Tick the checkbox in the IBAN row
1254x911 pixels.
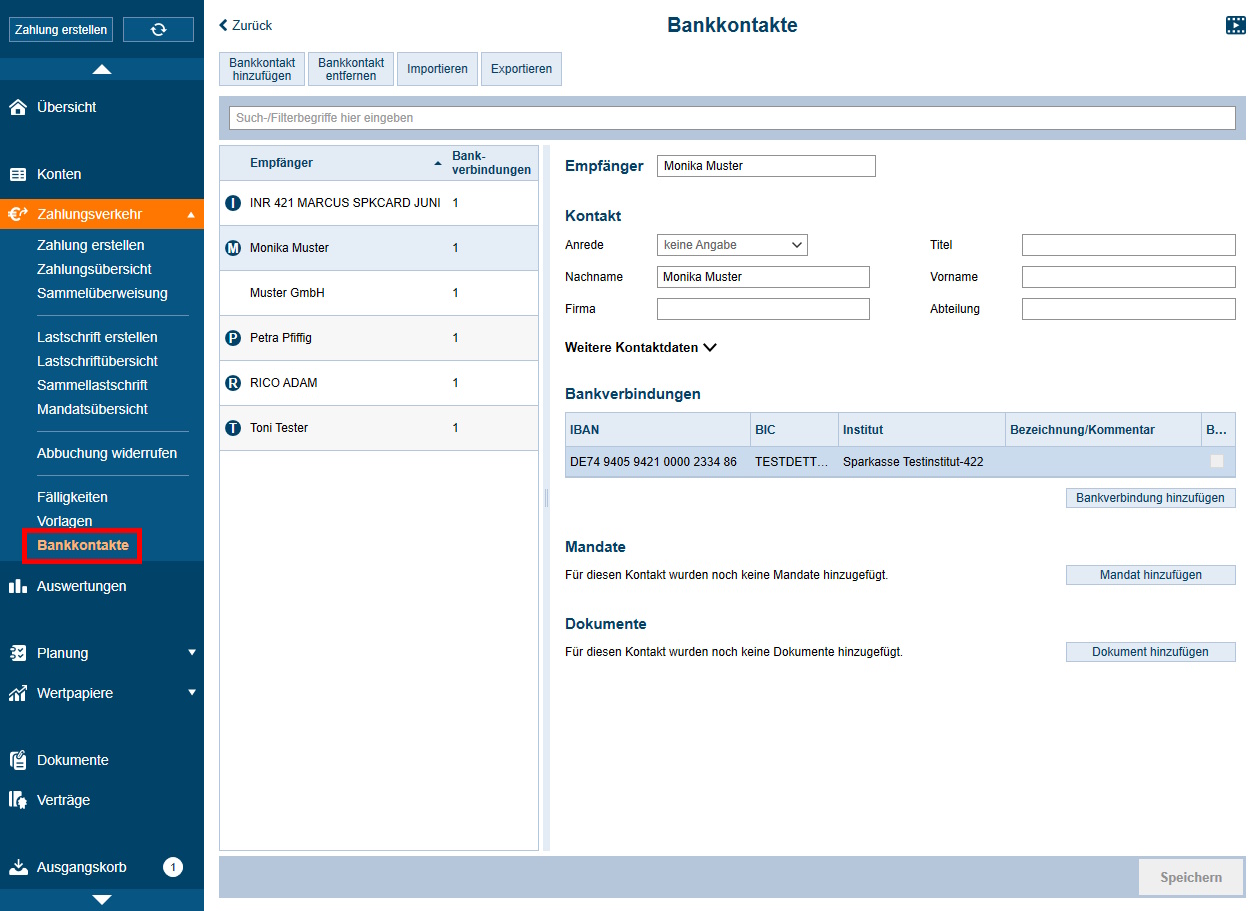[1216, 461]
